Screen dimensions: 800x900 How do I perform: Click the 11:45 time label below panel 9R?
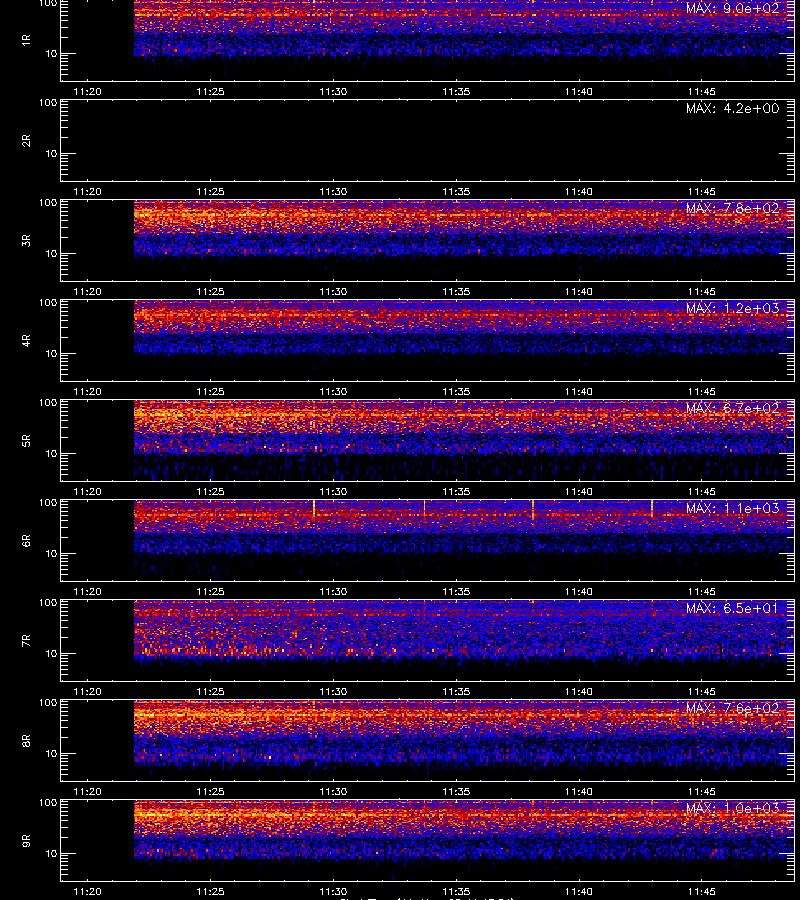[701, 892]
